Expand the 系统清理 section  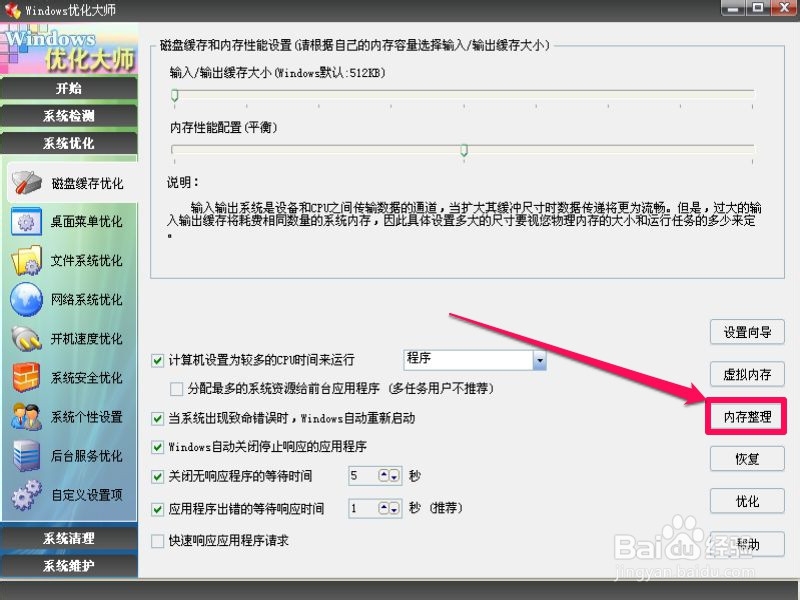[69, 540]
